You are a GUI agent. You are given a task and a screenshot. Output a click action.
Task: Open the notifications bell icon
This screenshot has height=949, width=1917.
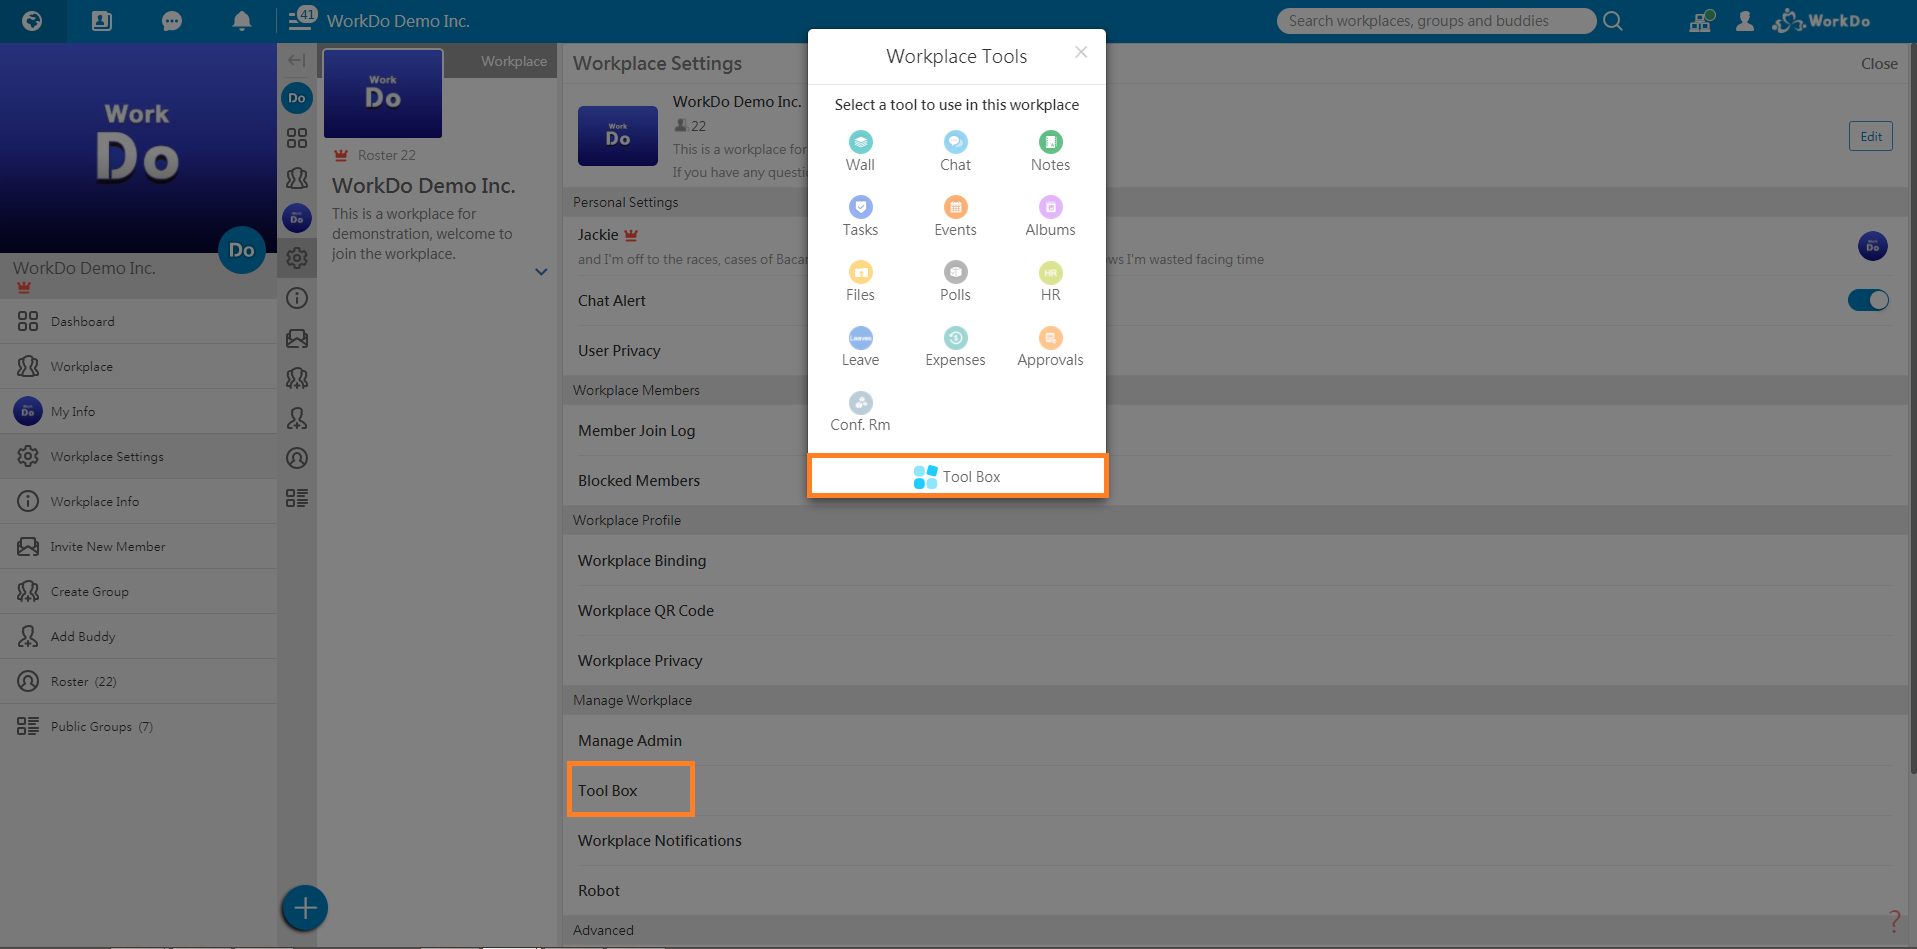click(x=241, y=21)
